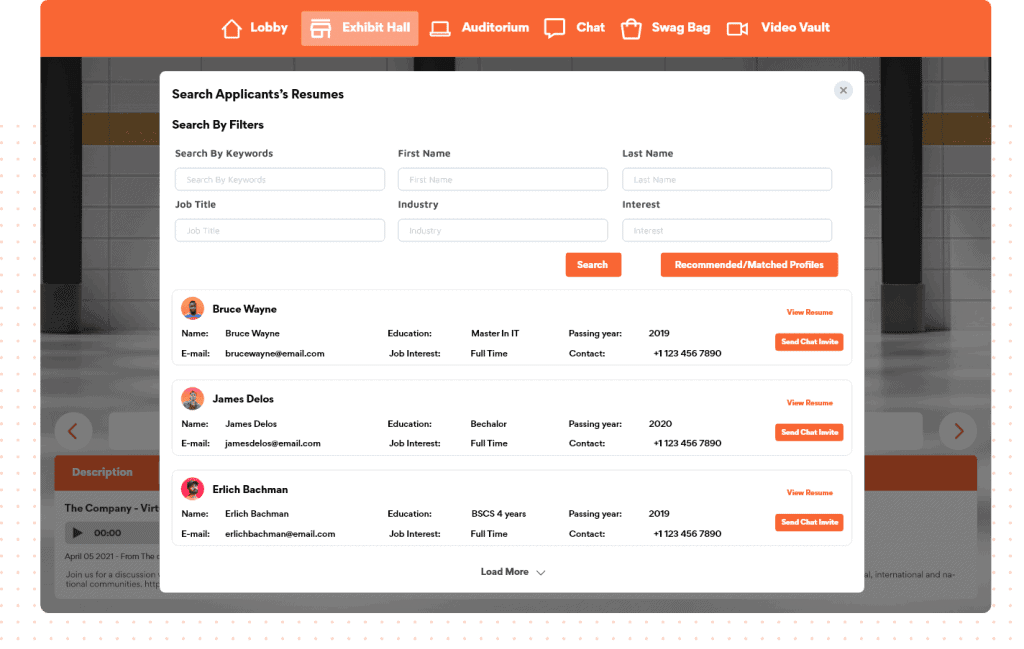This screenshot has width=1024, height=649.
Task: Click the Exhibit Hall booth icon
Action: 320,28
